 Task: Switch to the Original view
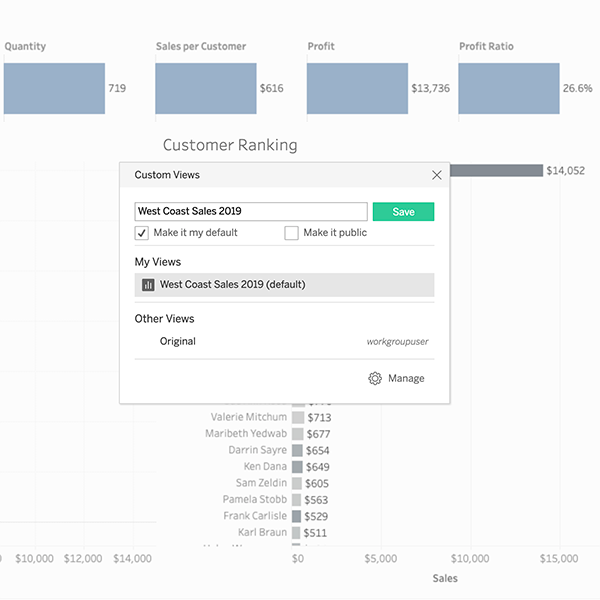(178, 342)
